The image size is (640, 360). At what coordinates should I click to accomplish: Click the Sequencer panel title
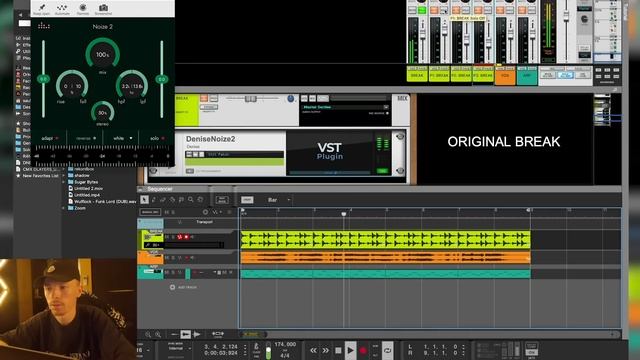click(160, 189)
